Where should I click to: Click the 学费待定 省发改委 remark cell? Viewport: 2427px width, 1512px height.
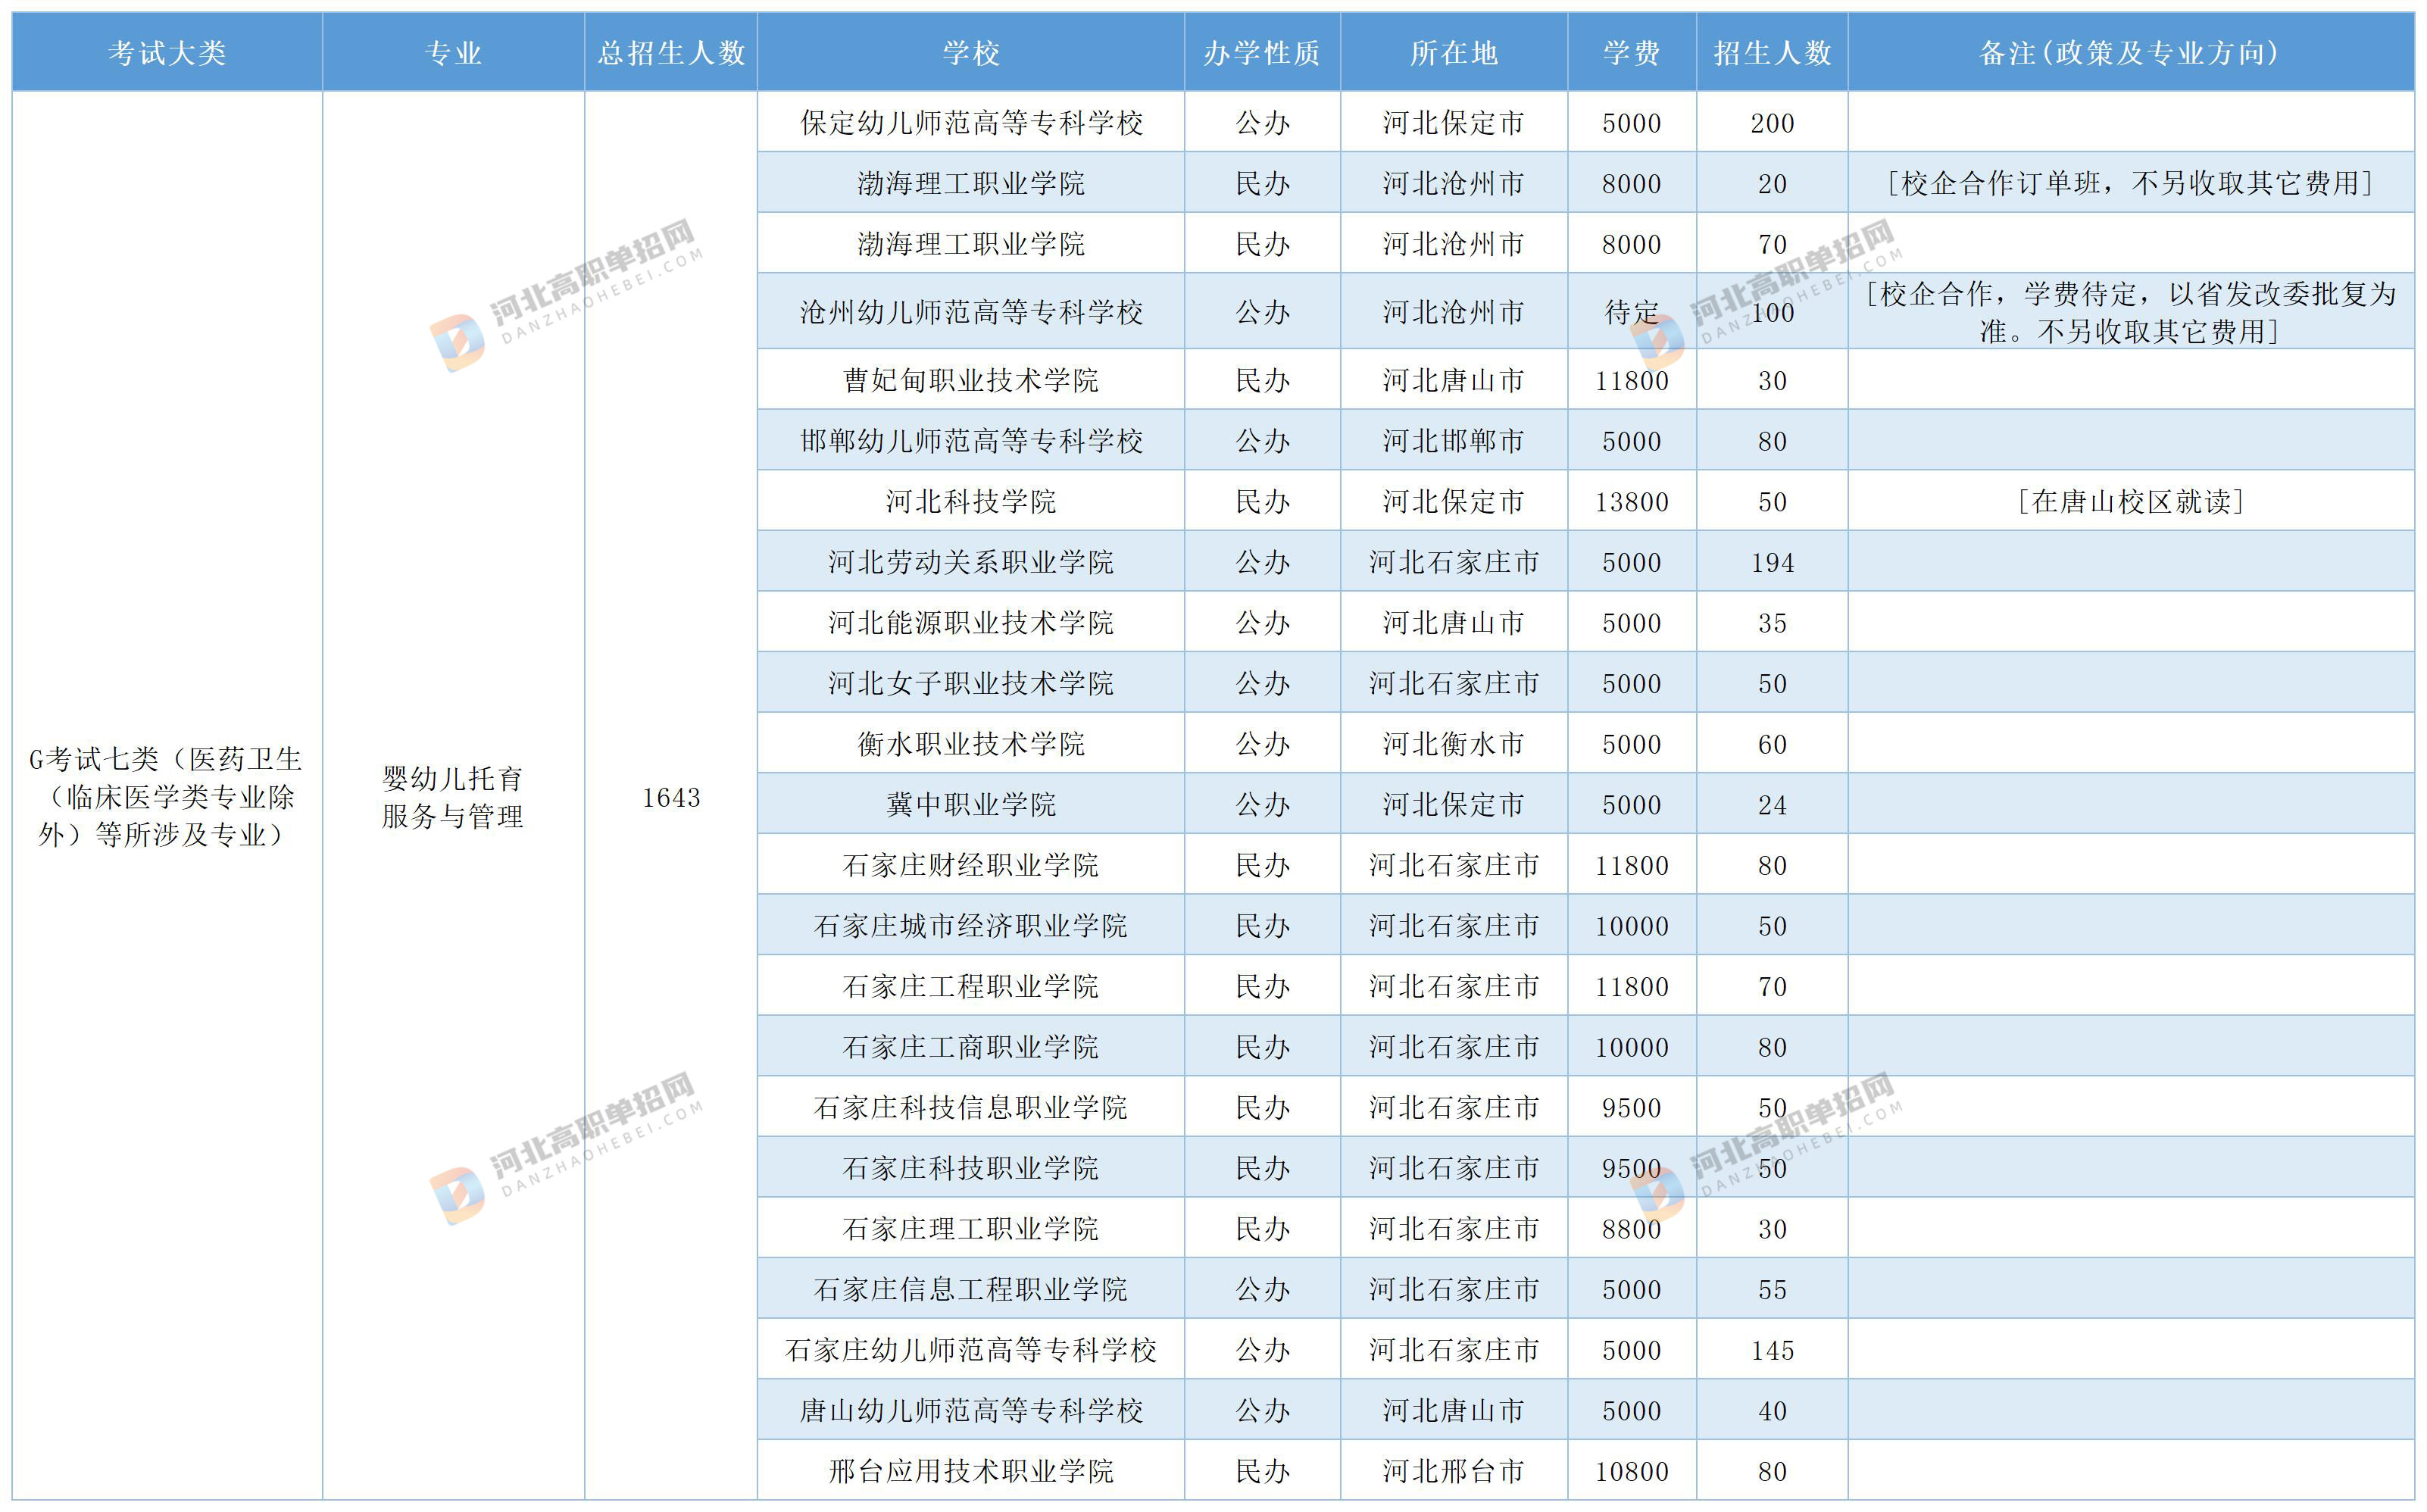click(2131, 311)
